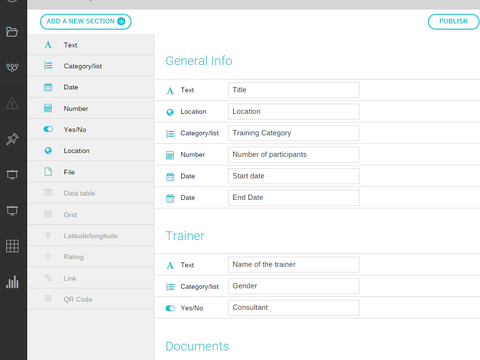
Task: Click the A icon beside Name of the trainer
Action: tap(170, 265)
